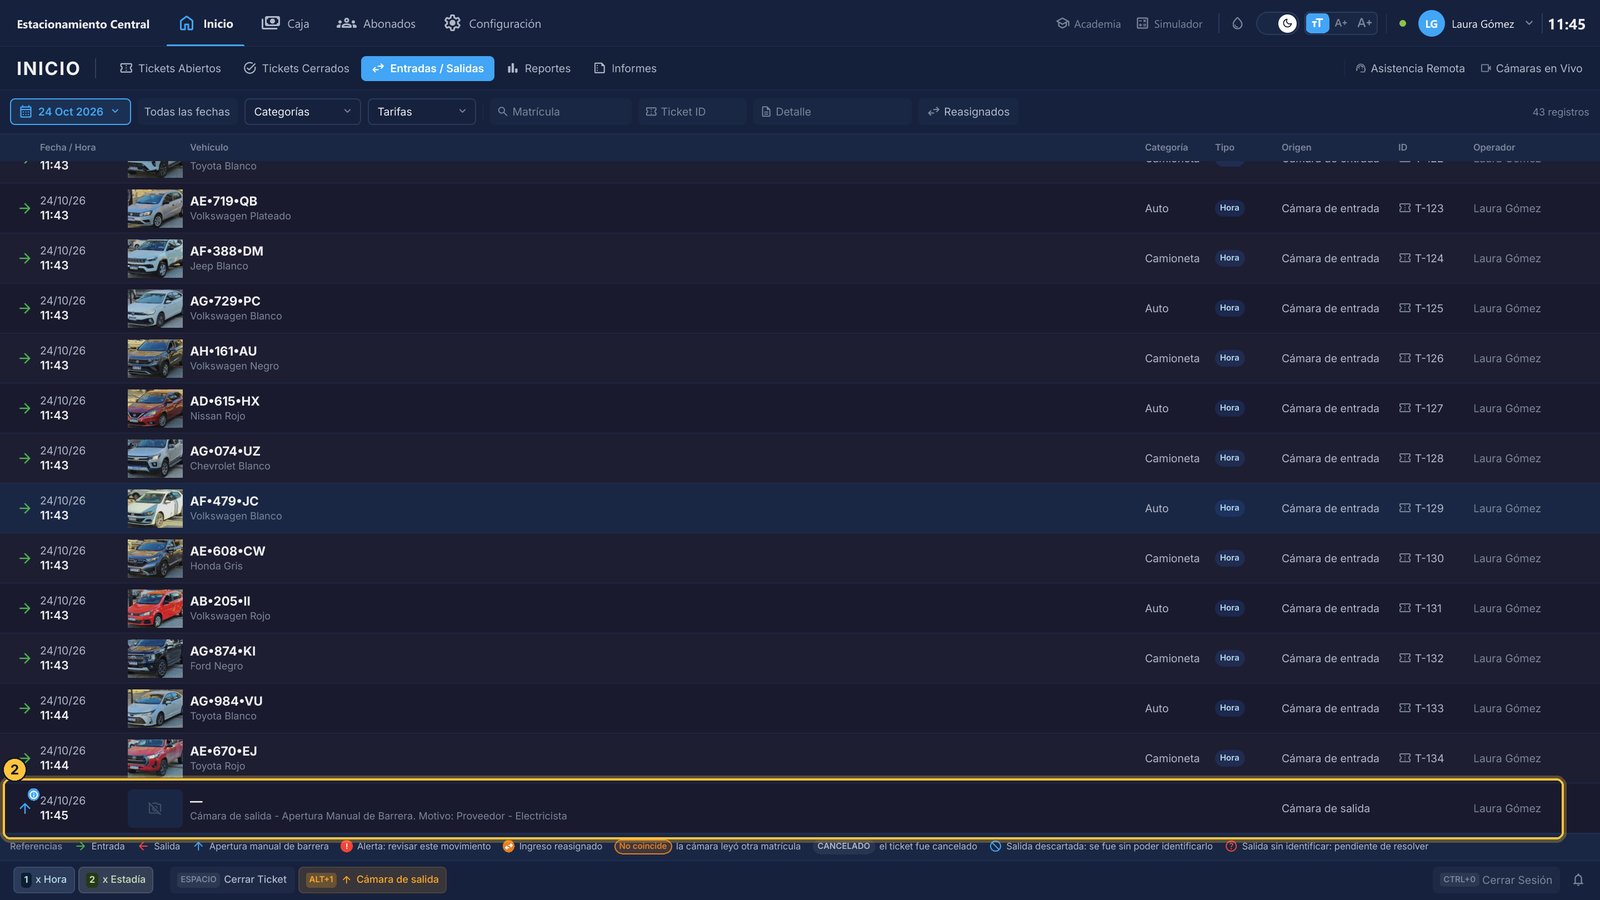Expand the Categorías dropdown
Image resolution: width=1600 pixels, height=900 pixels.
click(x=302, y=111)
